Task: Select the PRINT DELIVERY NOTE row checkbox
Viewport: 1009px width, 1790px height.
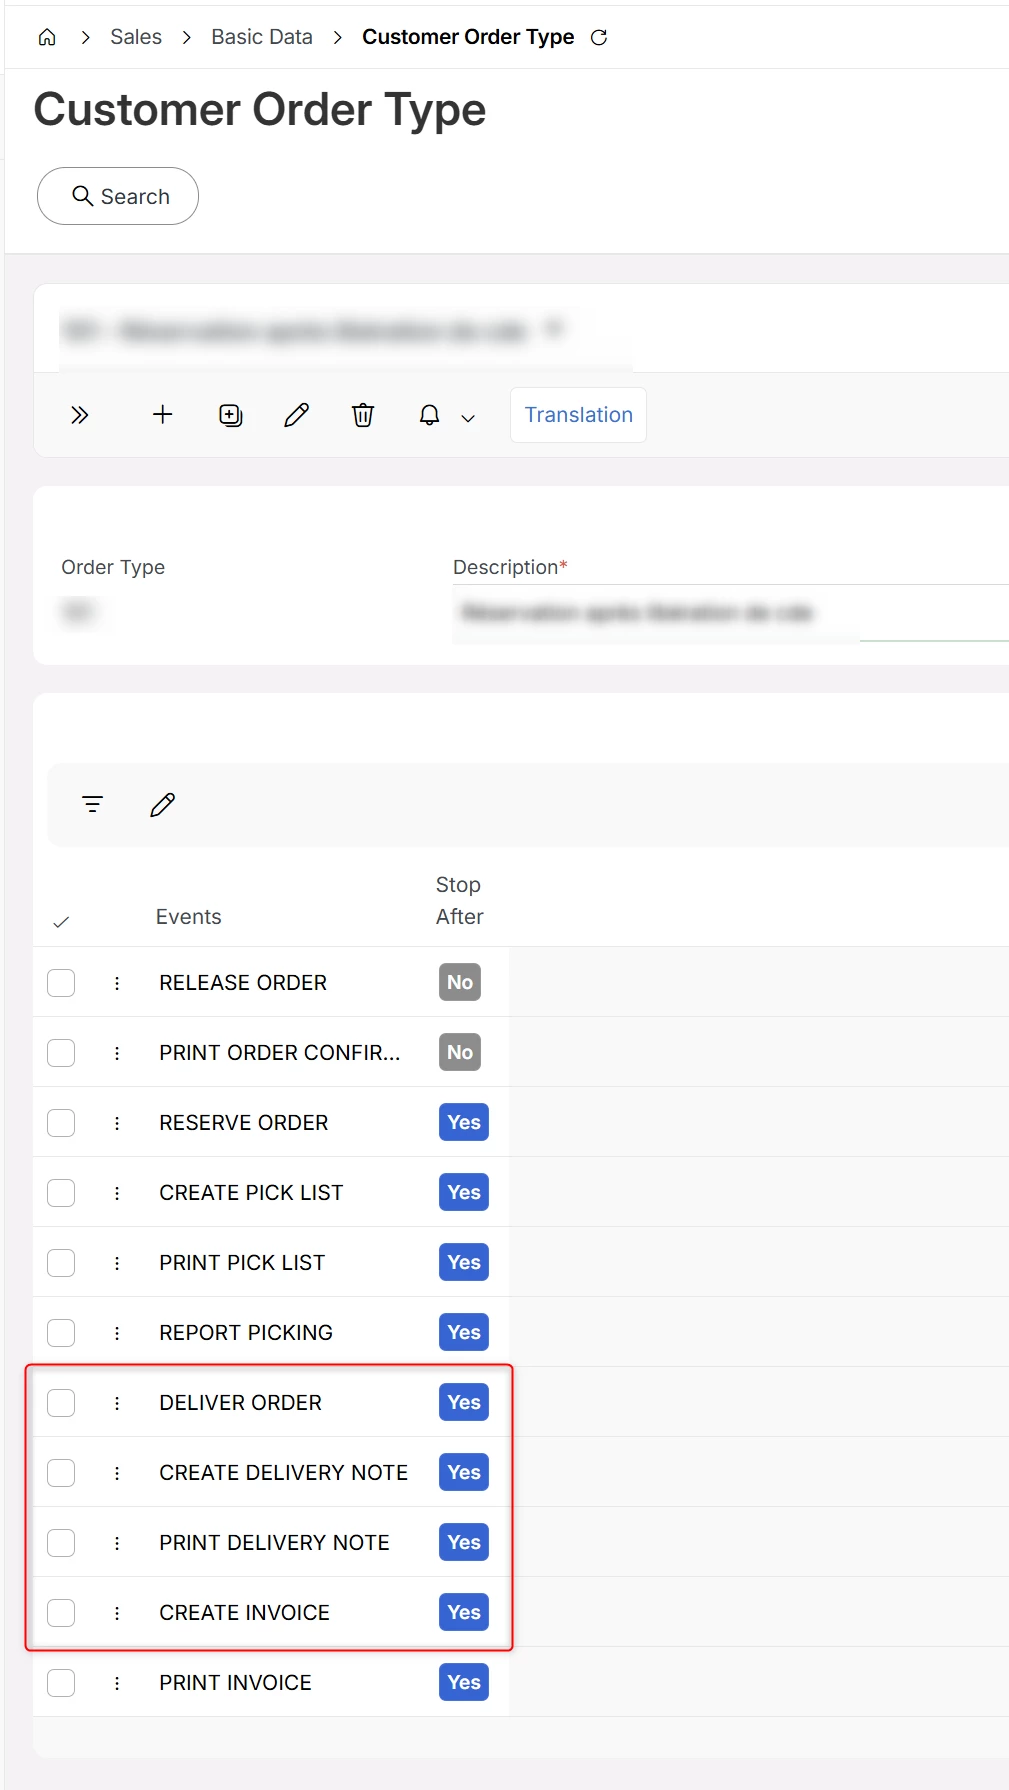Action: pos(61,1543)
